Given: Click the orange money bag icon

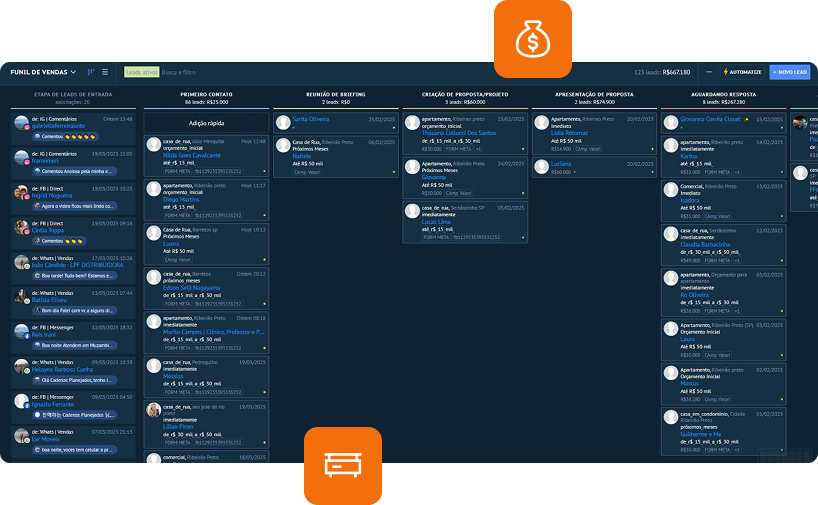Looking at the screenshot, I should 532,40.
